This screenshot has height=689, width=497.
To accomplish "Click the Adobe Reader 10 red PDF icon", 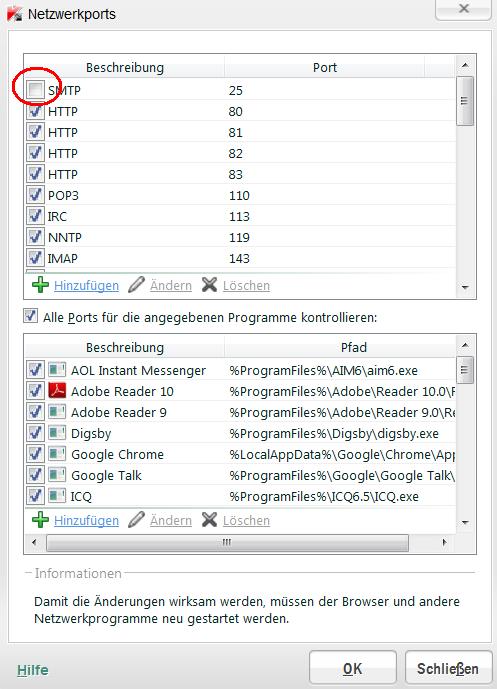I will [57, 390].
